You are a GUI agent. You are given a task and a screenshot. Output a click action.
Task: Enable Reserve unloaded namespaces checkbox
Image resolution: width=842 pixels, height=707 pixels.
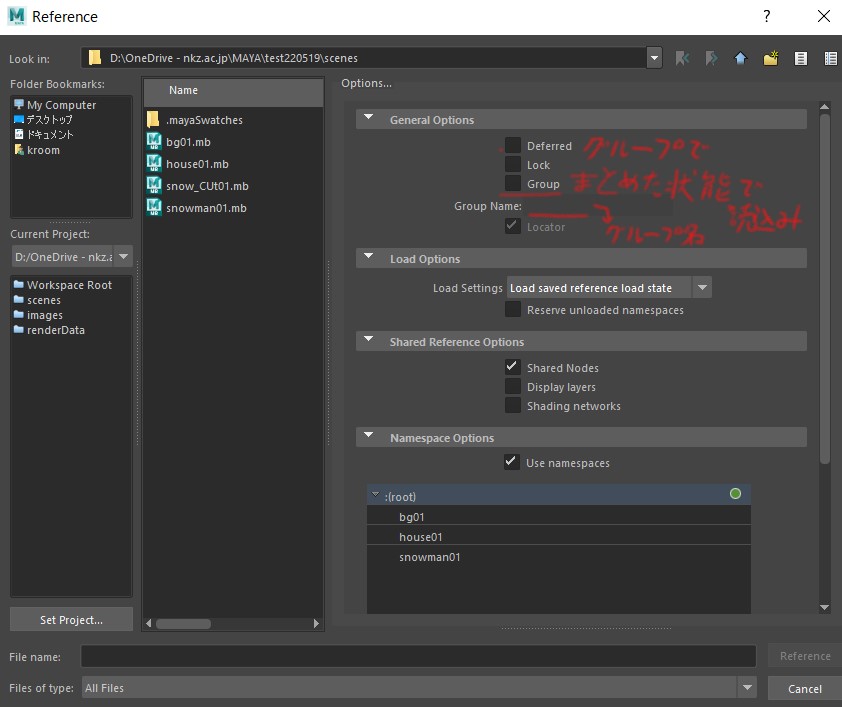(513, 309)
